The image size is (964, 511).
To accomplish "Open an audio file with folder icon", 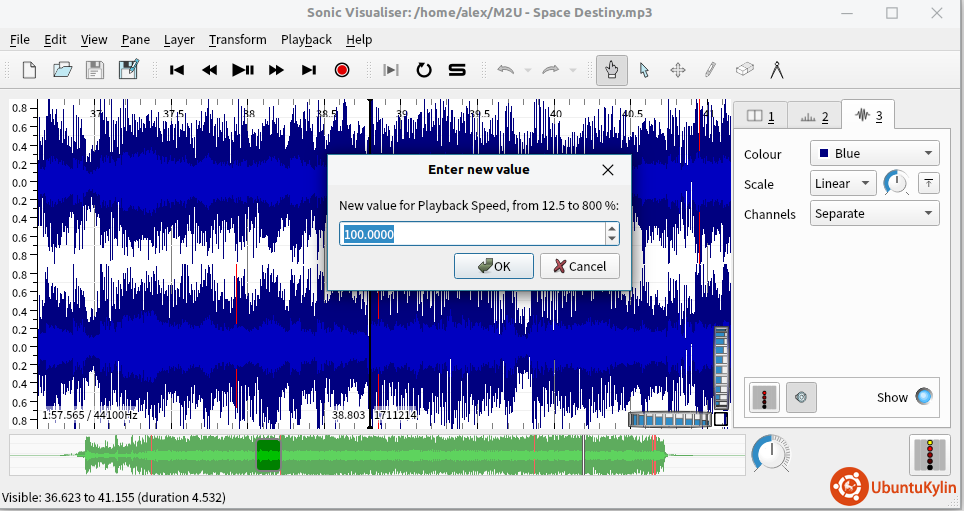I will point(62,70).
